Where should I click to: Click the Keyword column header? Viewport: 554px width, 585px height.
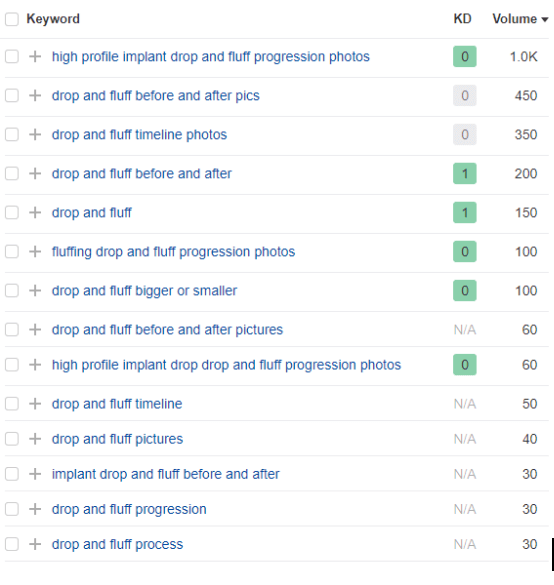coord(53,19)
